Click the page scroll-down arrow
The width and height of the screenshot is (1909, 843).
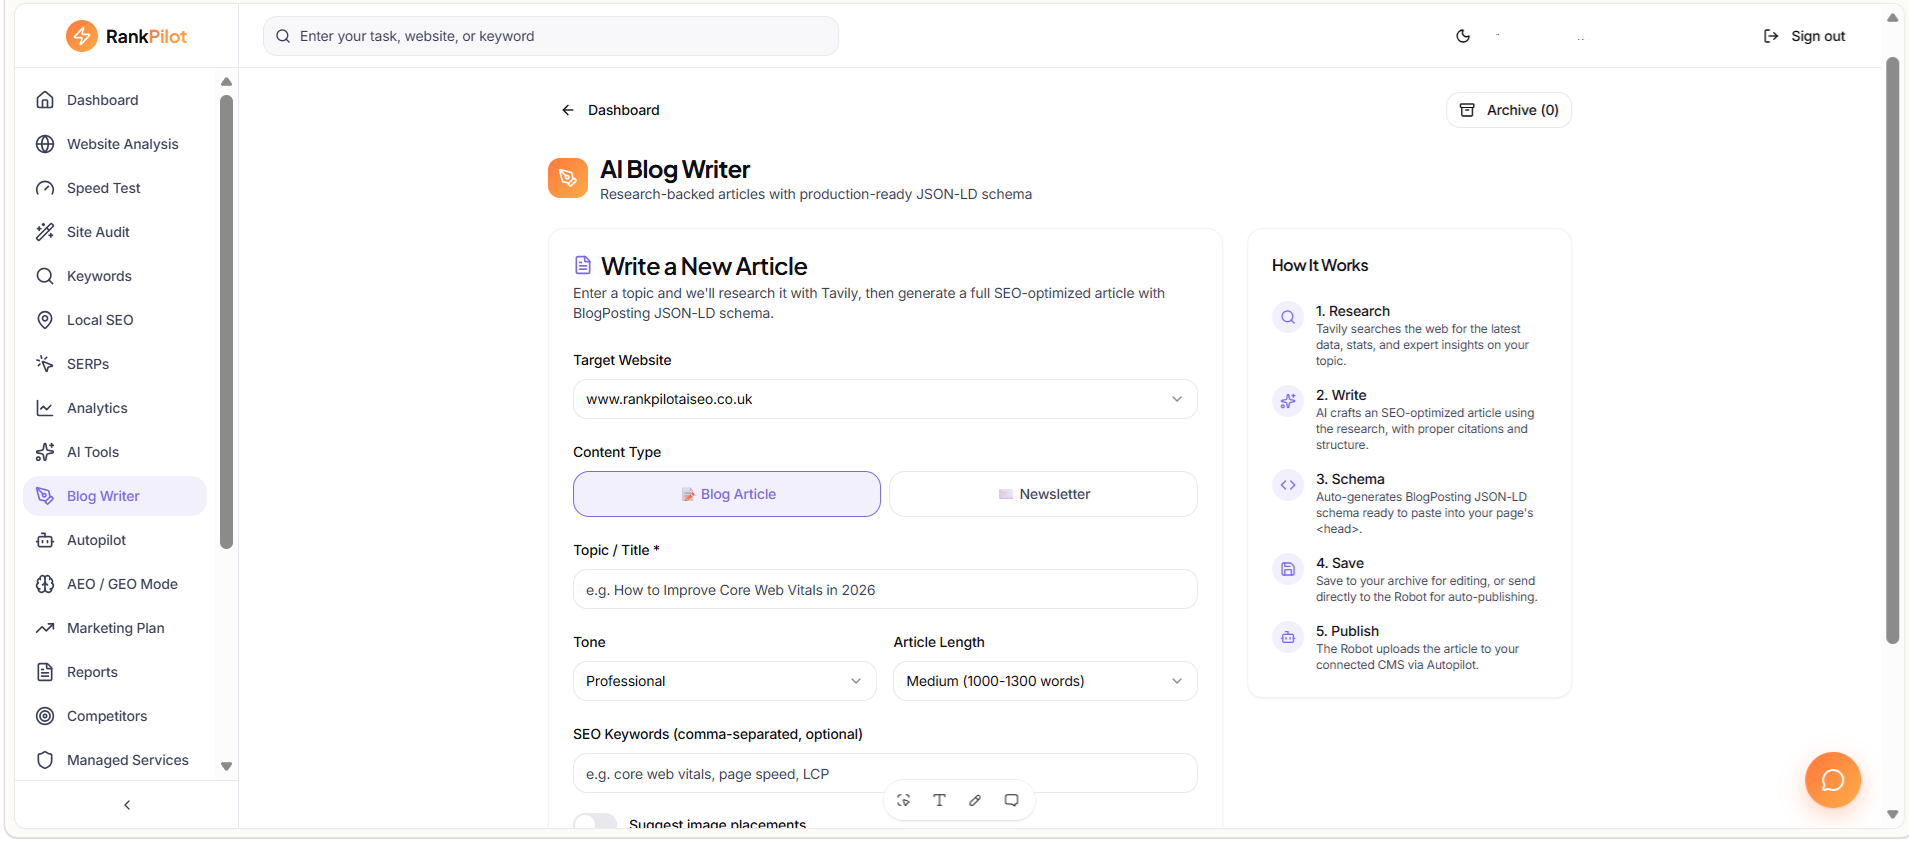(x=1892, y=815)
